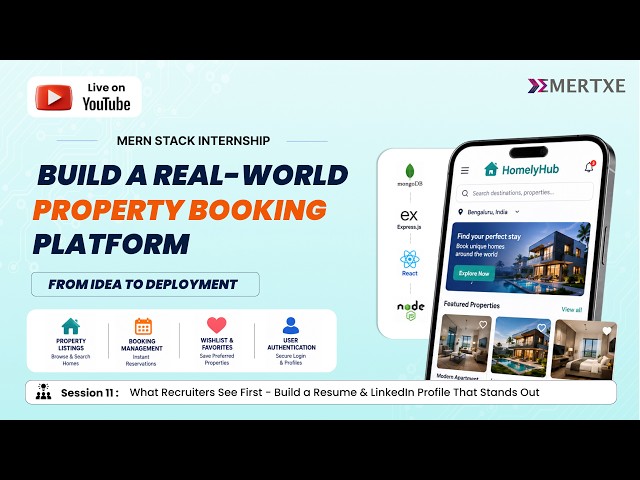Favorite the bedroom property card
The image size is (640, 480).
(x=607, y=331)
